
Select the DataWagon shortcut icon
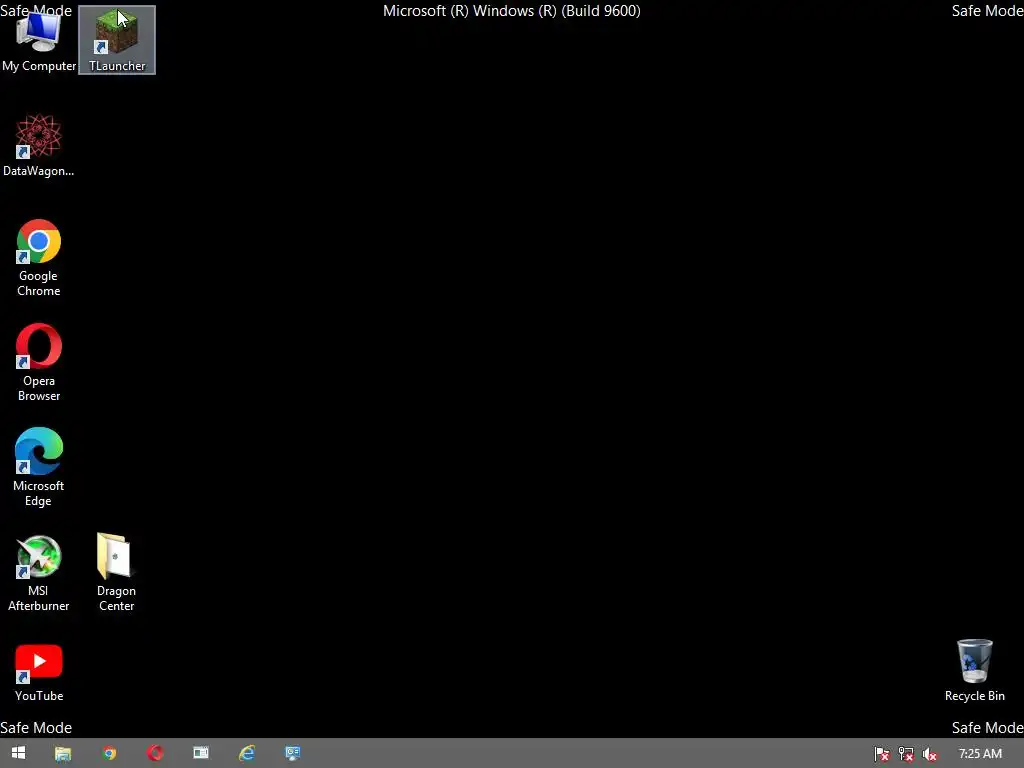39,145
